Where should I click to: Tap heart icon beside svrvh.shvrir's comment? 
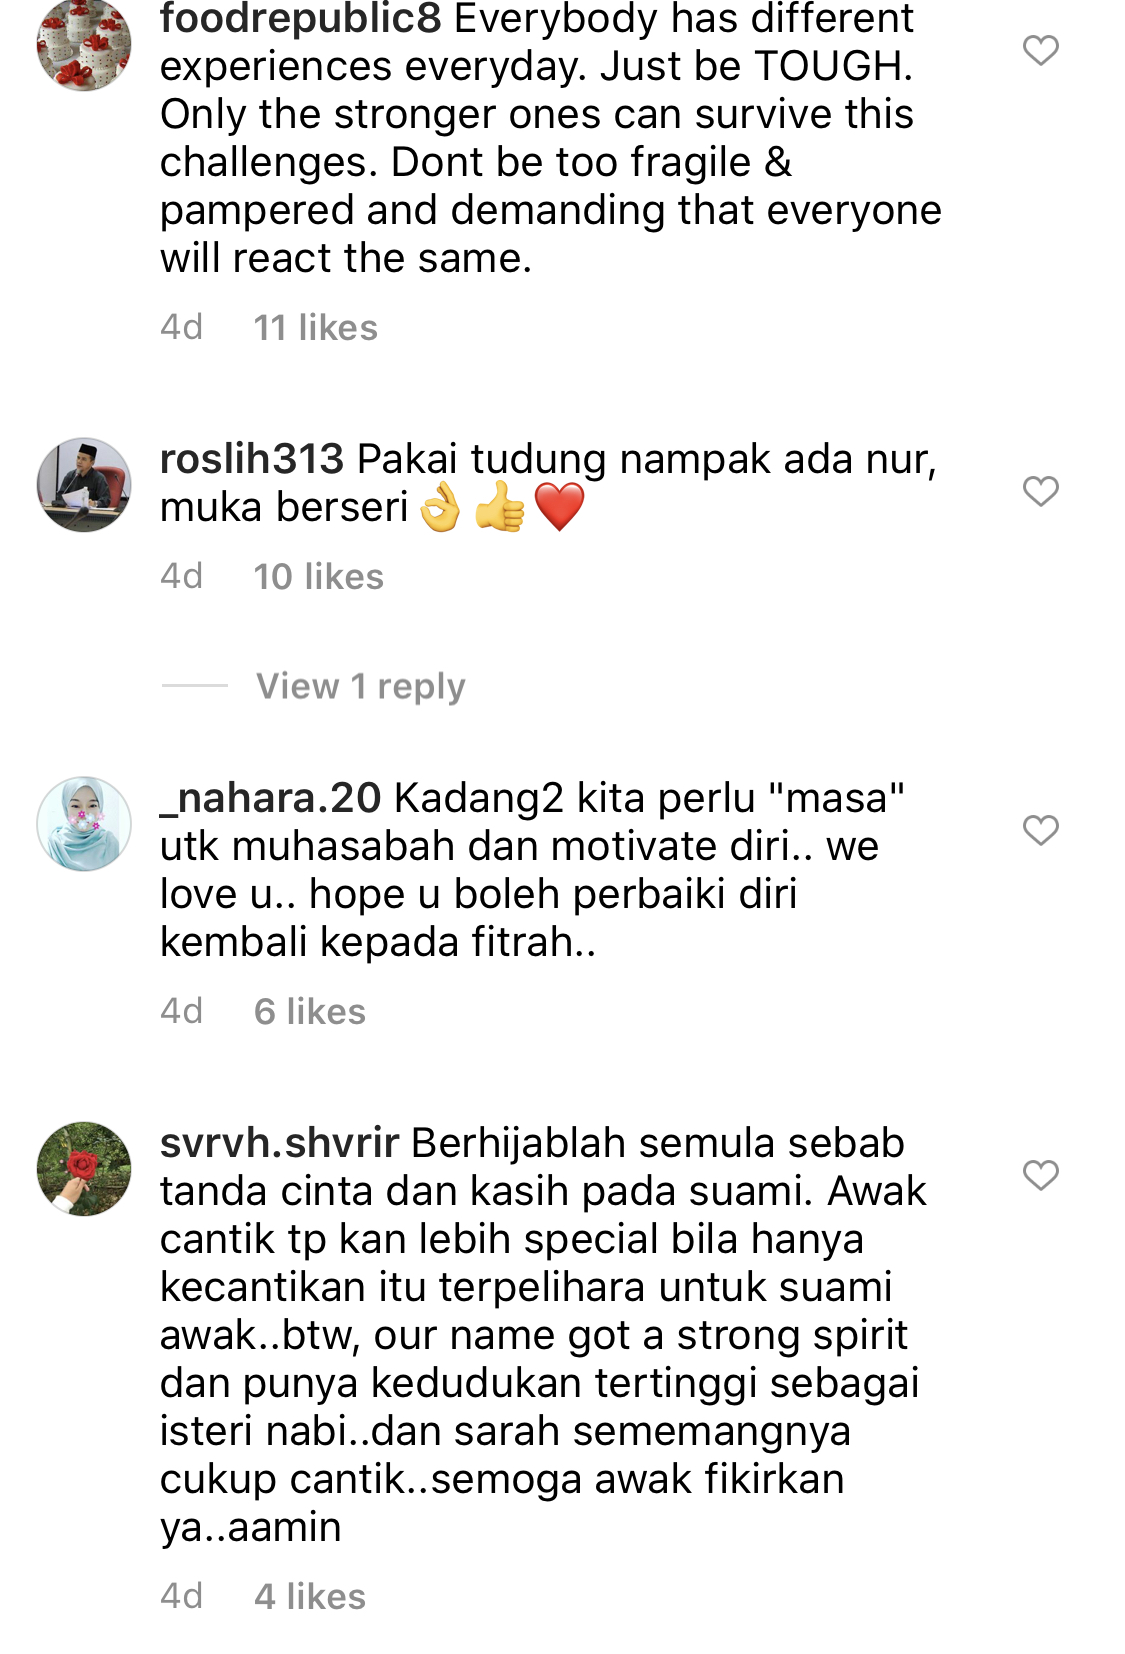click(x=1040, y=1175)
